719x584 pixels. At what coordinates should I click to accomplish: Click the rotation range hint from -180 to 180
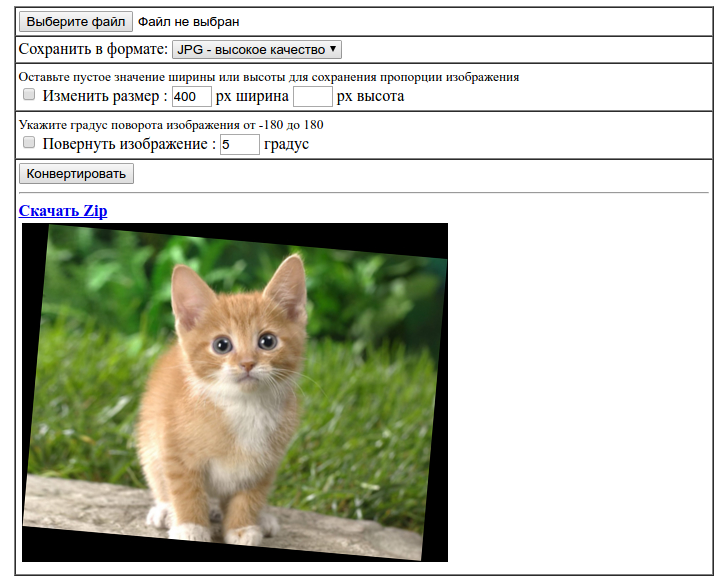click(x=170, y=125)
